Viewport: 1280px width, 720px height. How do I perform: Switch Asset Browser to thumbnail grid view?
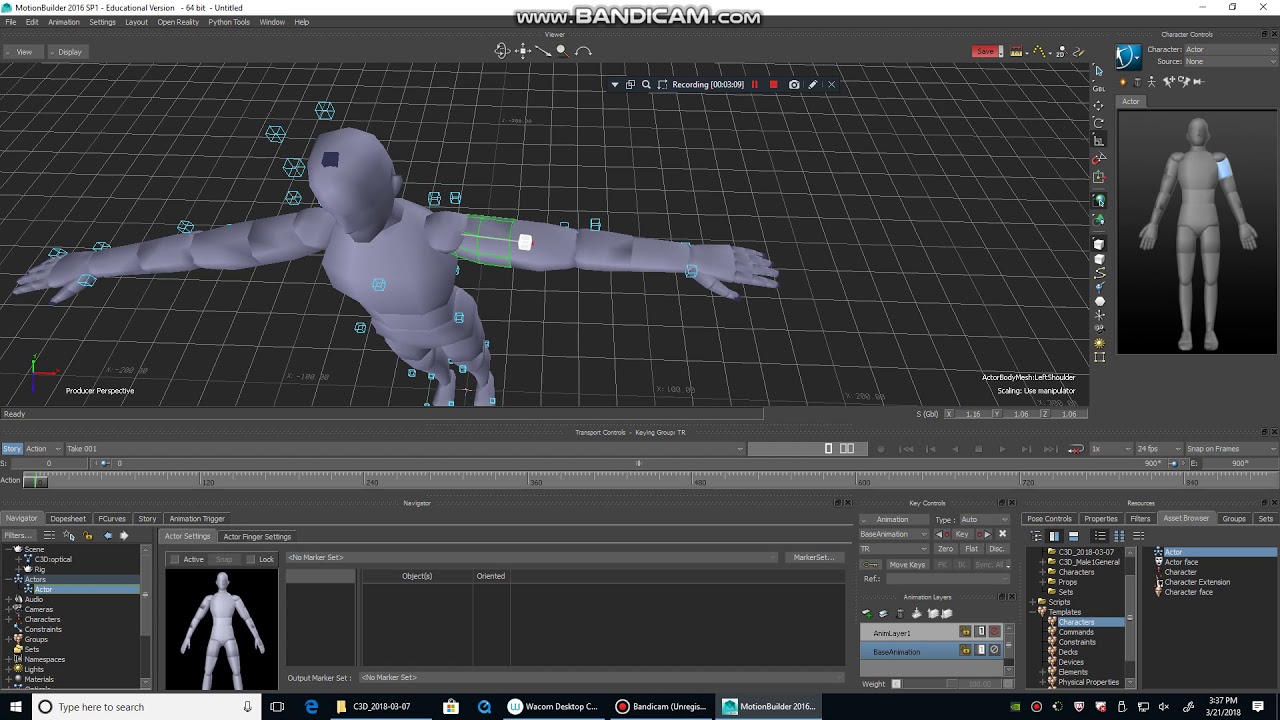1118,536
